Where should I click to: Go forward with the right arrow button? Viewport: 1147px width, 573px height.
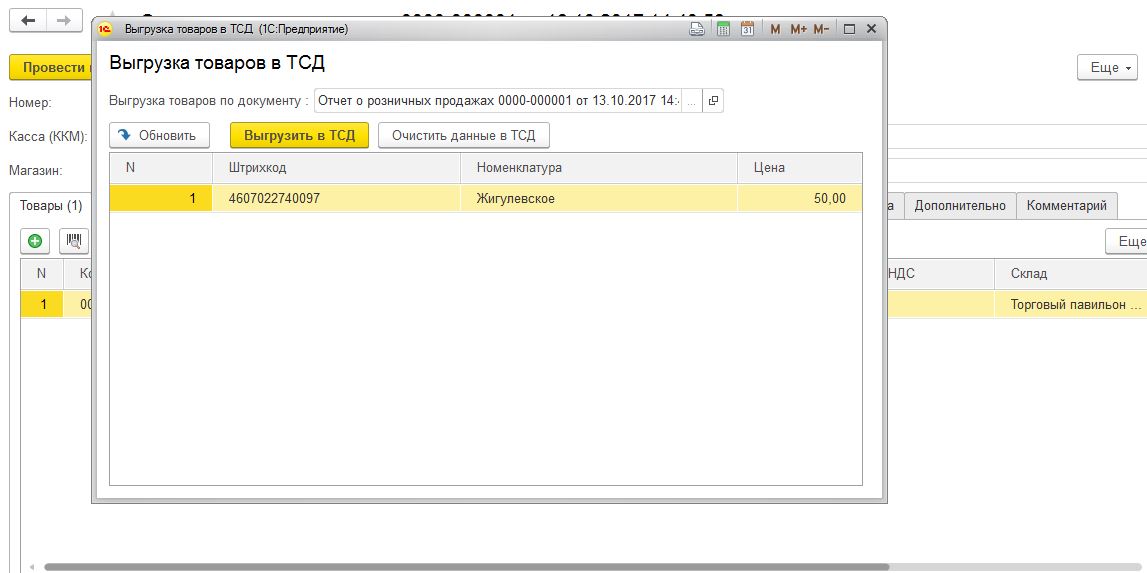coord(63,21)
